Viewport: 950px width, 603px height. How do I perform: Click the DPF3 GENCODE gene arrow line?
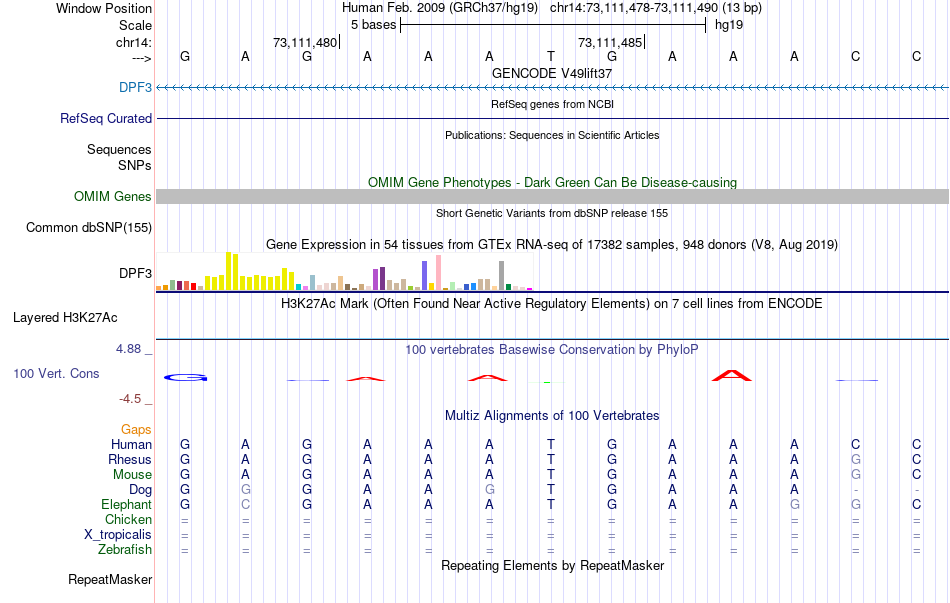pyautogui.click(x=552, y=88)
